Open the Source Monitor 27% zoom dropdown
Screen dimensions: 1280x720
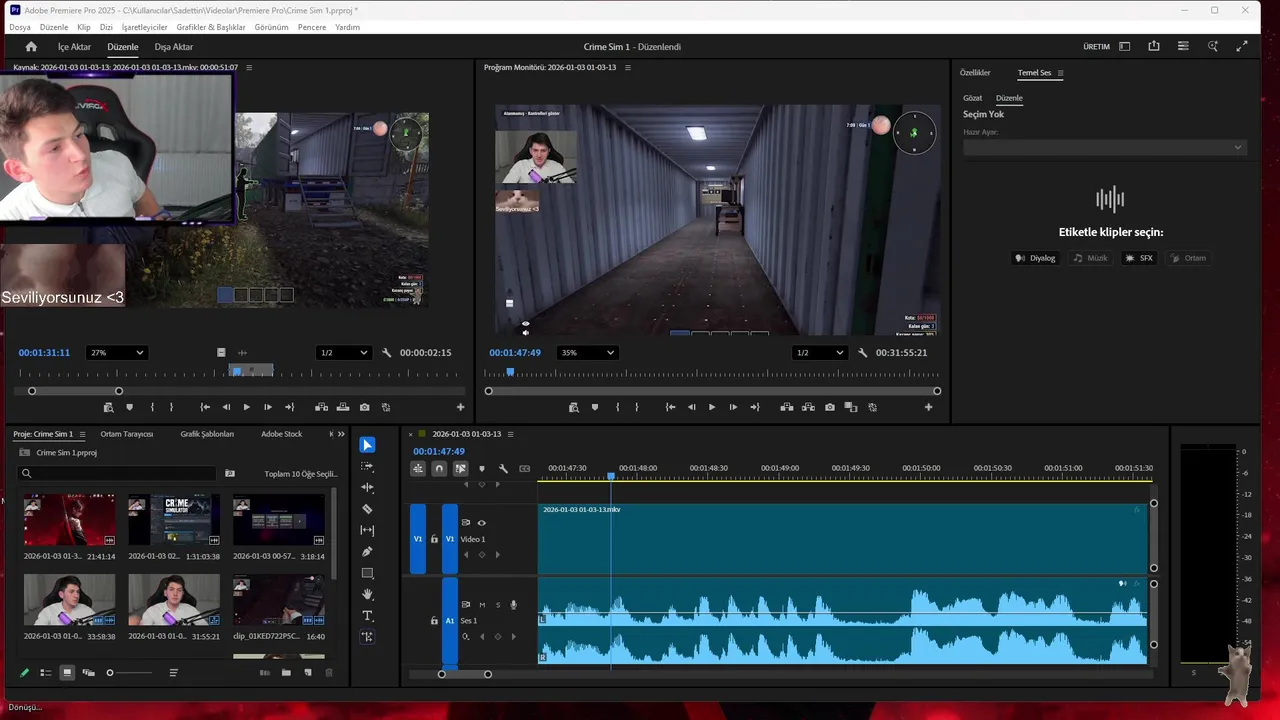point(117,352)
